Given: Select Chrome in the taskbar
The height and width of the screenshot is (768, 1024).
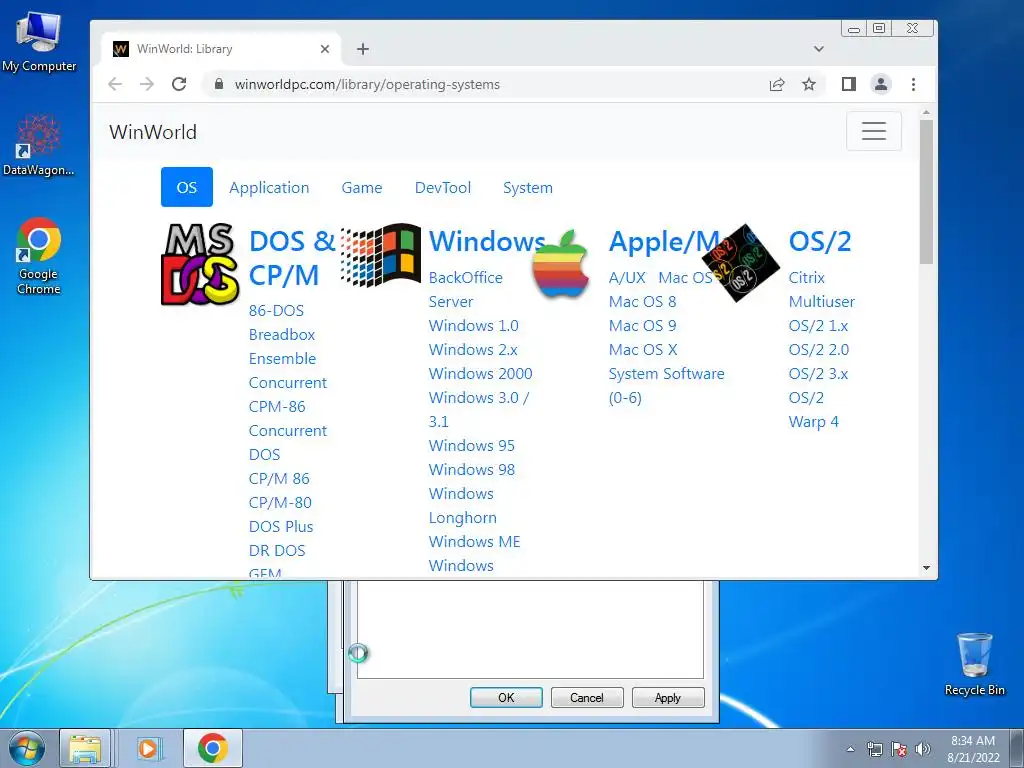Looking at the screenshot, I should click(x=213, y=748).
